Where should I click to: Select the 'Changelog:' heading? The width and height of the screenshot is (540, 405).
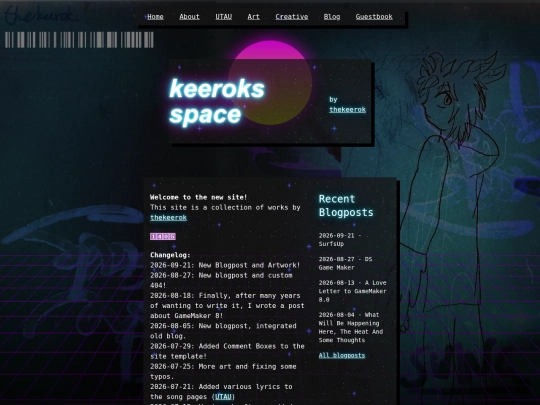tap(170, 255)
